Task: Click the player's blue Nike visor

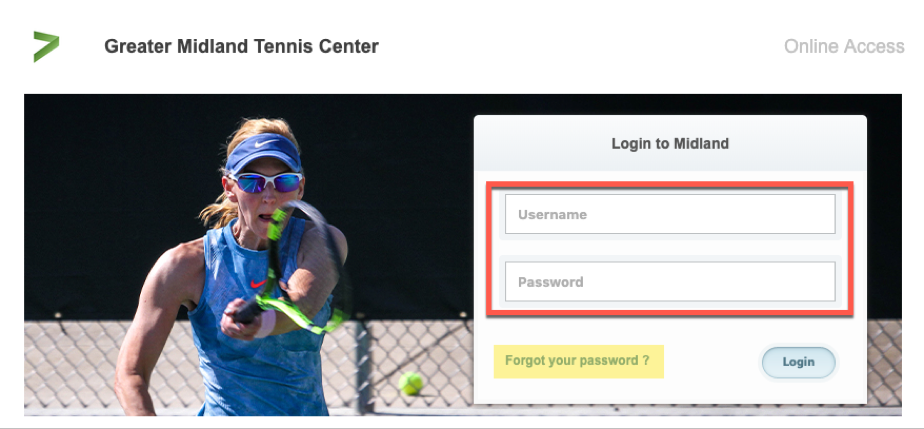Action: pyautogui.click(x=263, y=152)
